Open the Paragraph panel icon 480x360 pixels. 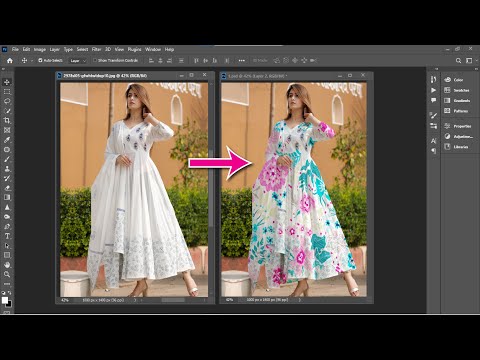pyautogui.click(x=433, y=151)
